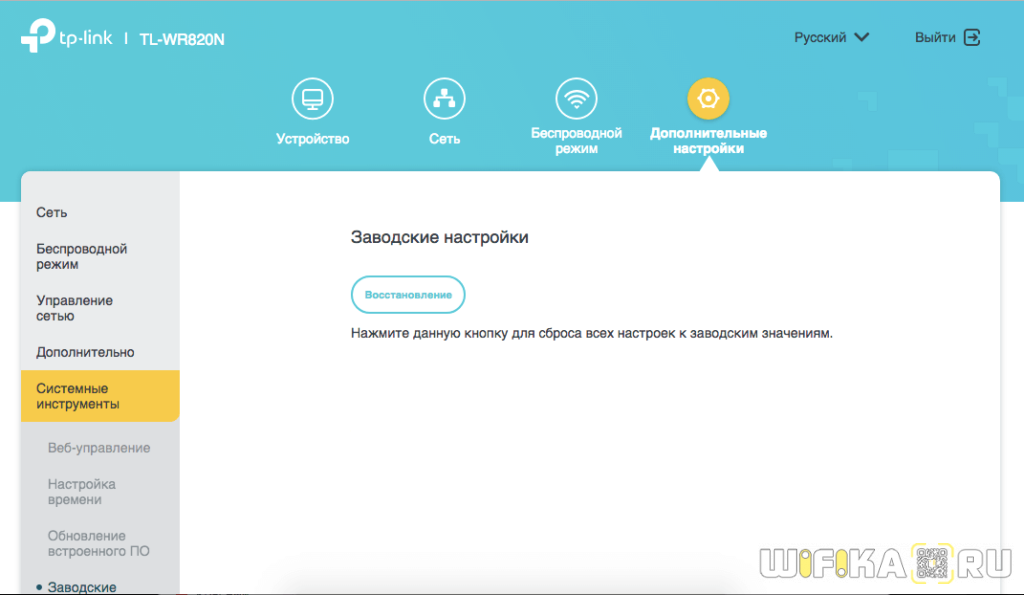Select Веб-управление submenu item
This screenshot has width=1024, height=595.
click(99, 448)
